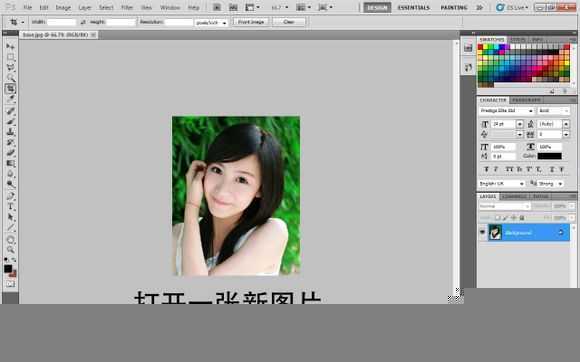Open font family dropdown

point(506,111)
